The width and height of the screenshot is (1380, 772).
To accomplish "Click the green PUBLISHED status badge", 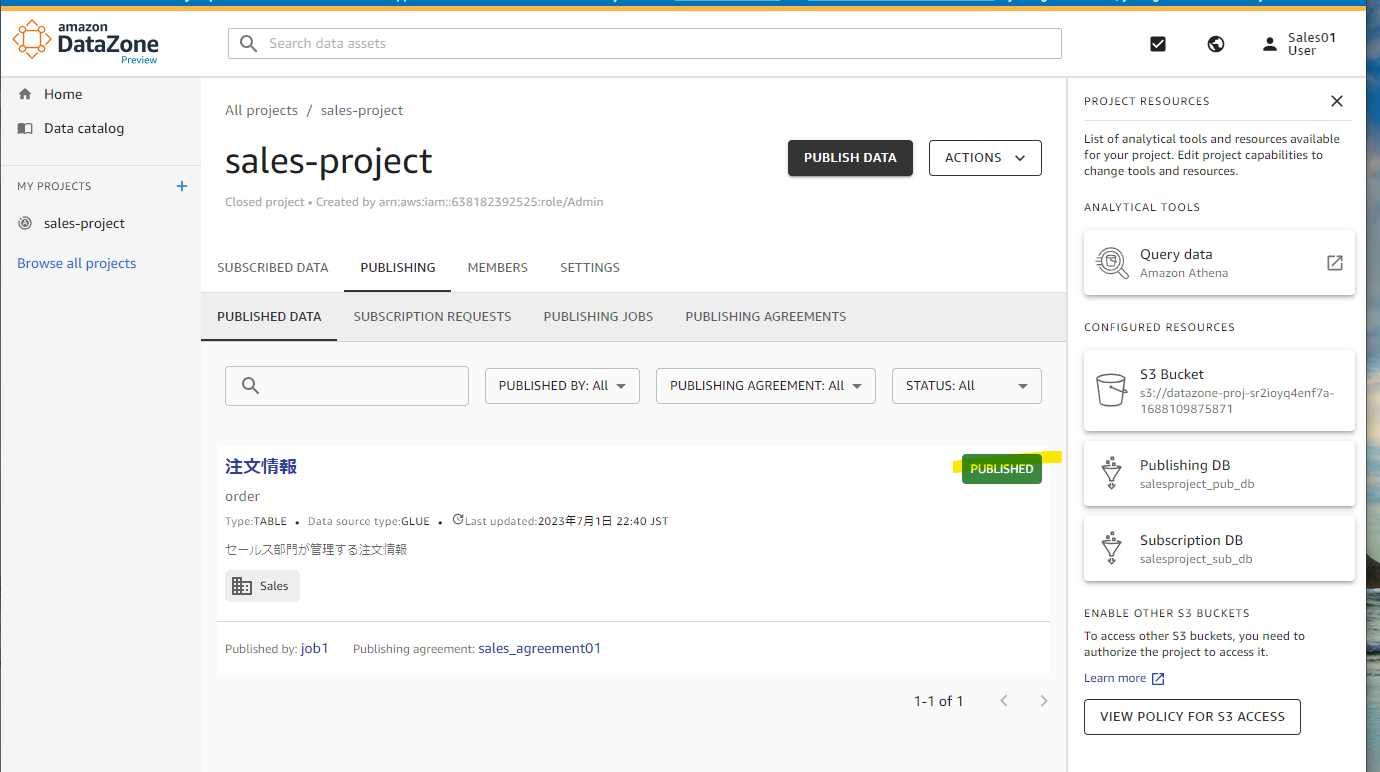I will 1002,469.
